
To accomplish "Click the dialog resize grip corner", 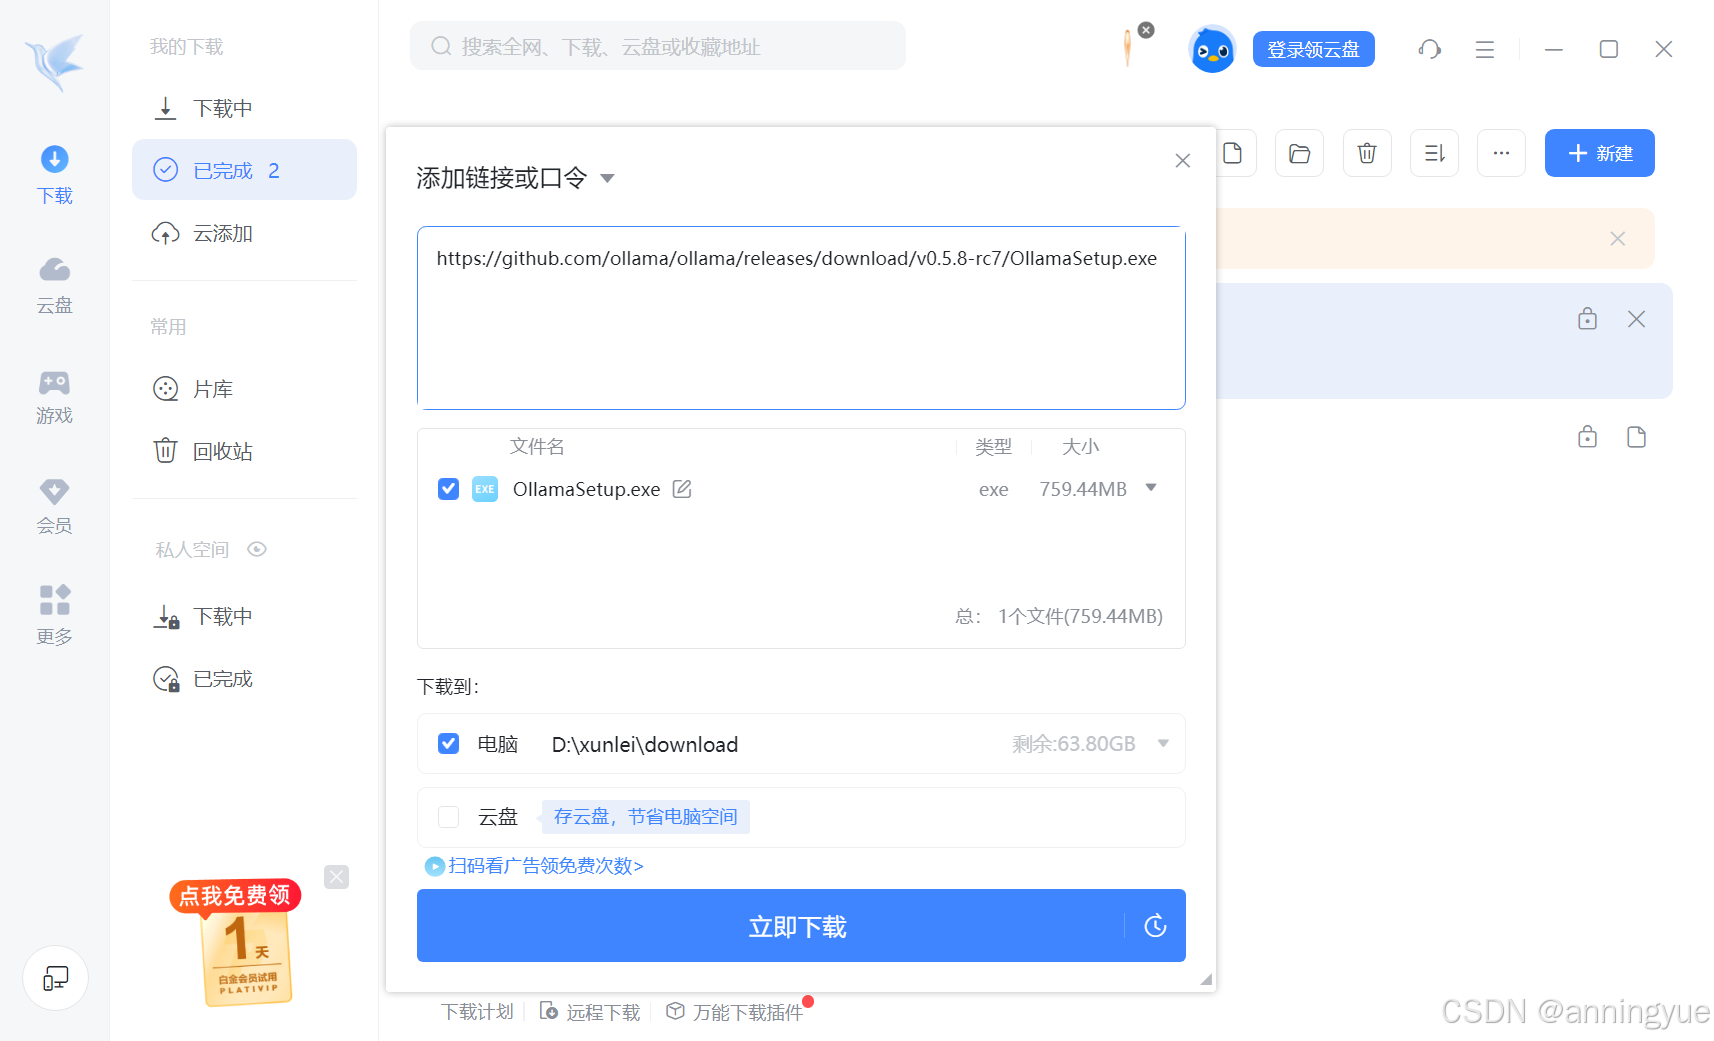I will [x=1207, y=981].
